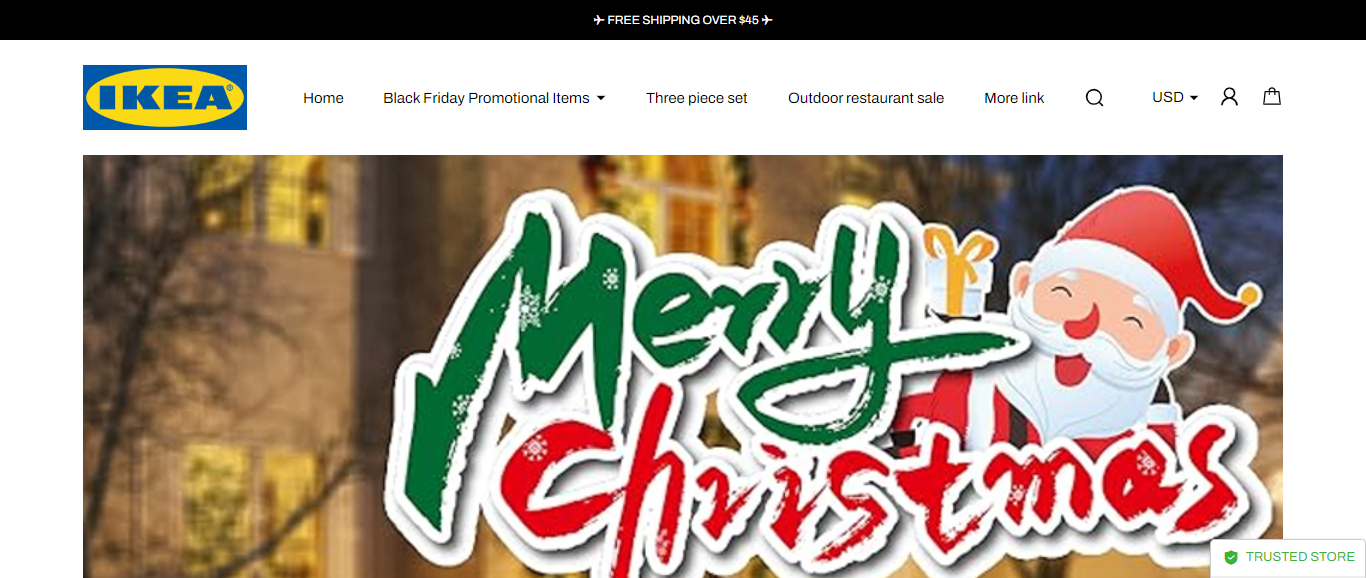
Task: Open the user account icon
Action: pyautogui.click(x=1229, y=97)
